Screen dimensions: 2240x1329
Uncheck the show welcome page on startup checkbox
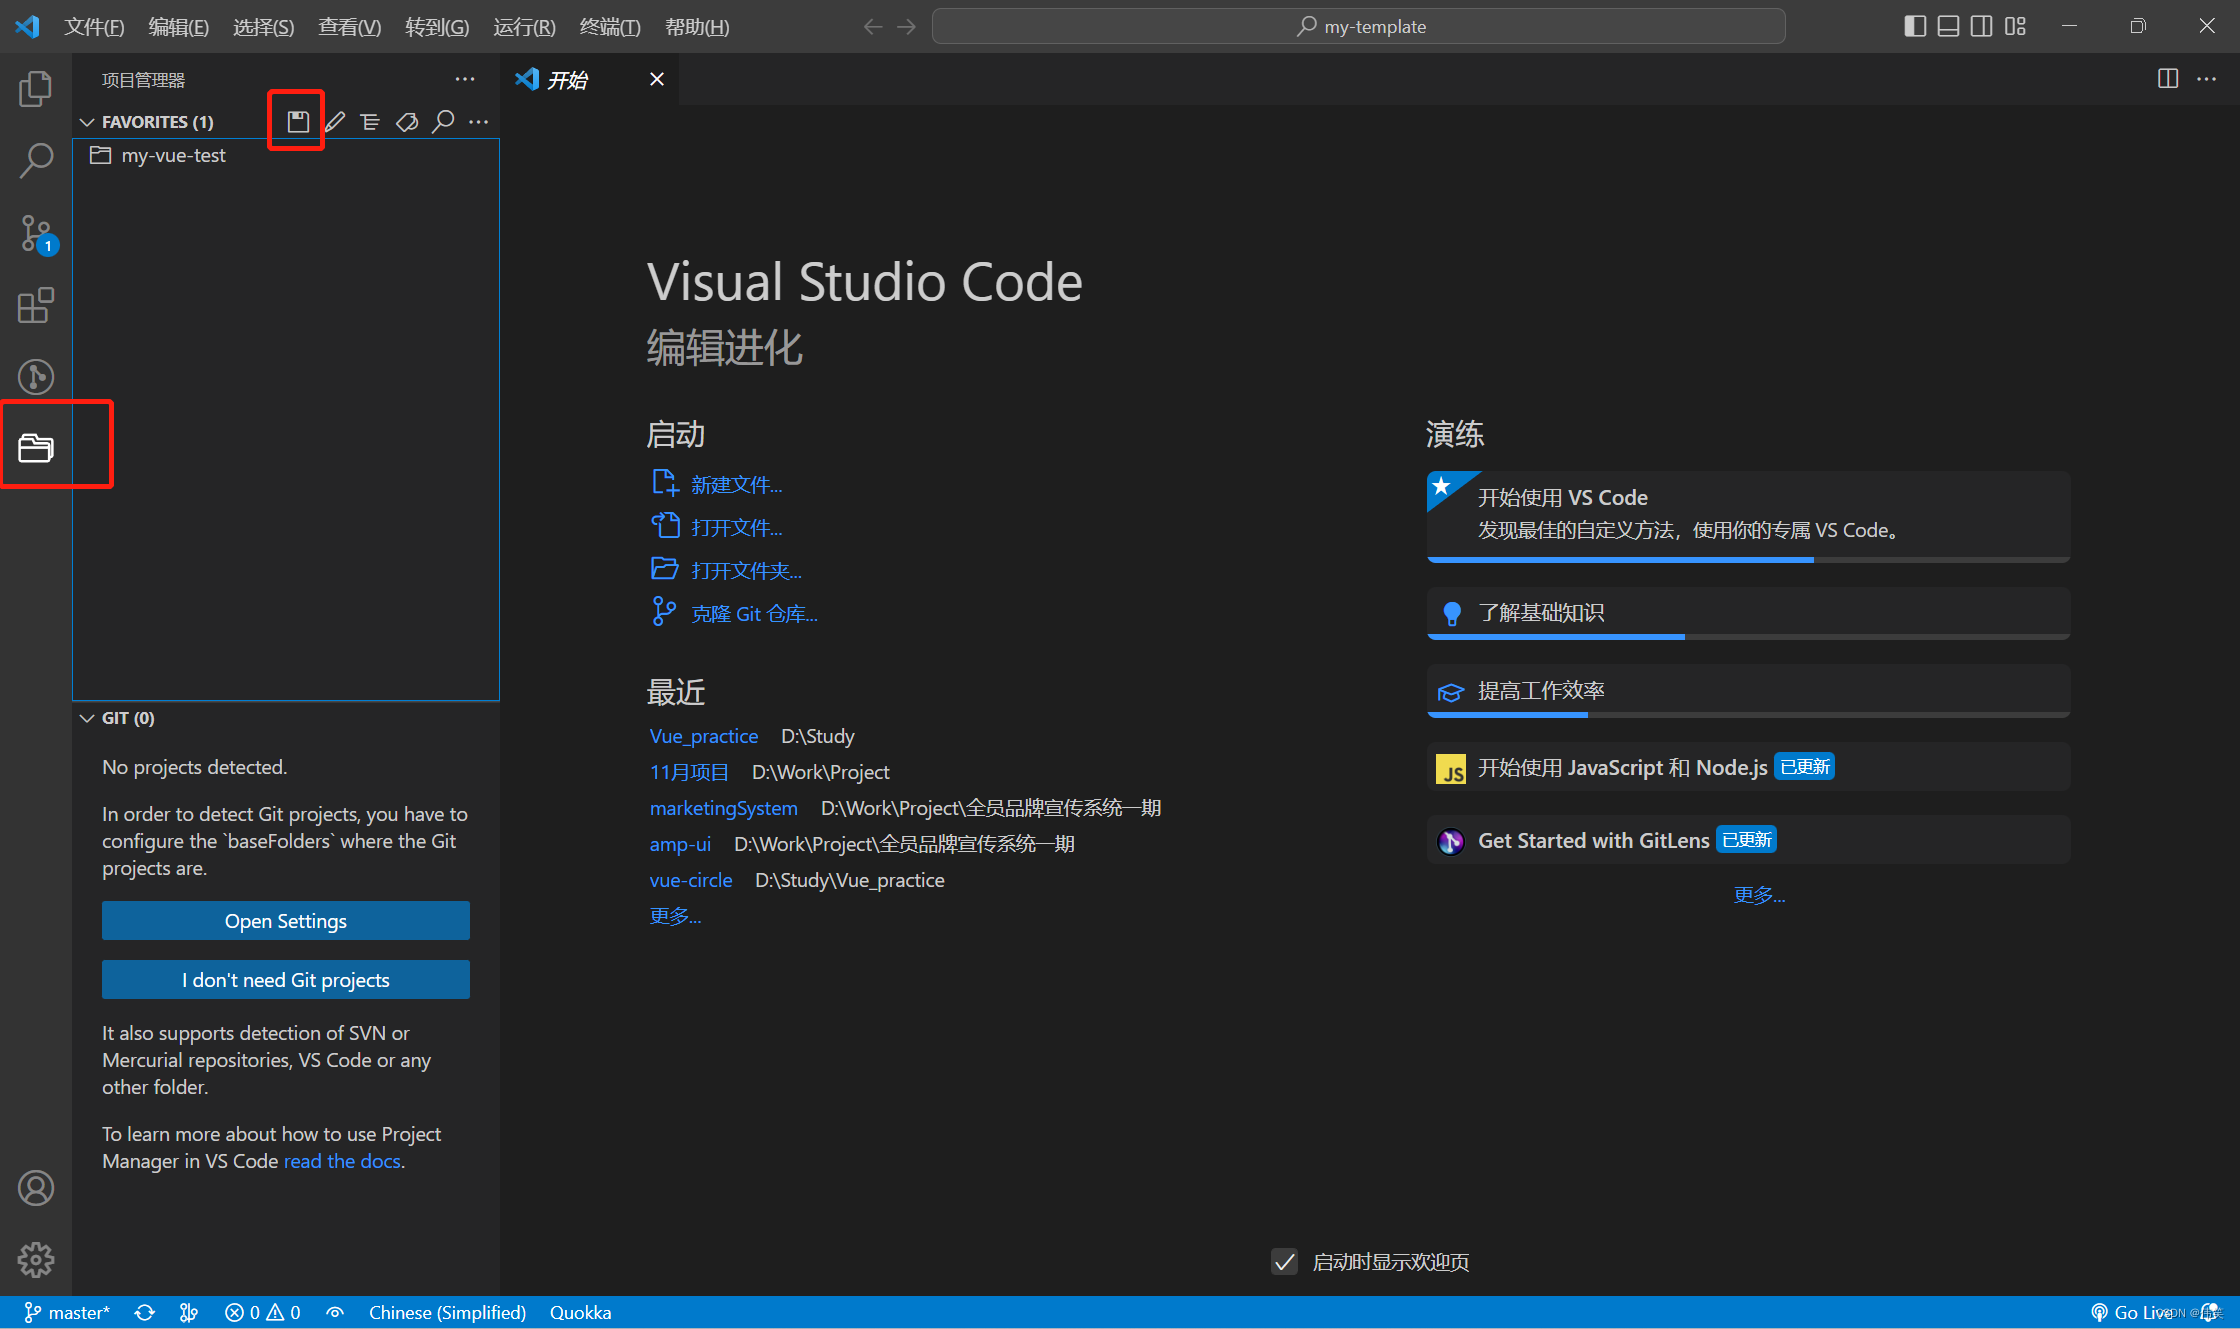point(1284,1261)
